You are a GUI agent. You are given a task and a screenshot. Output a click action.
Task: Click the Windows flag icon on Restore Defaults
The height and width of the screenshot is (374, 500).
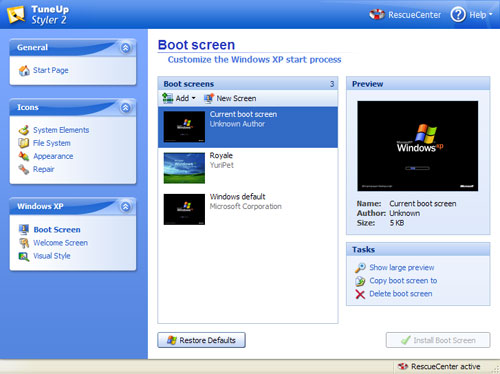pos(172,340)
